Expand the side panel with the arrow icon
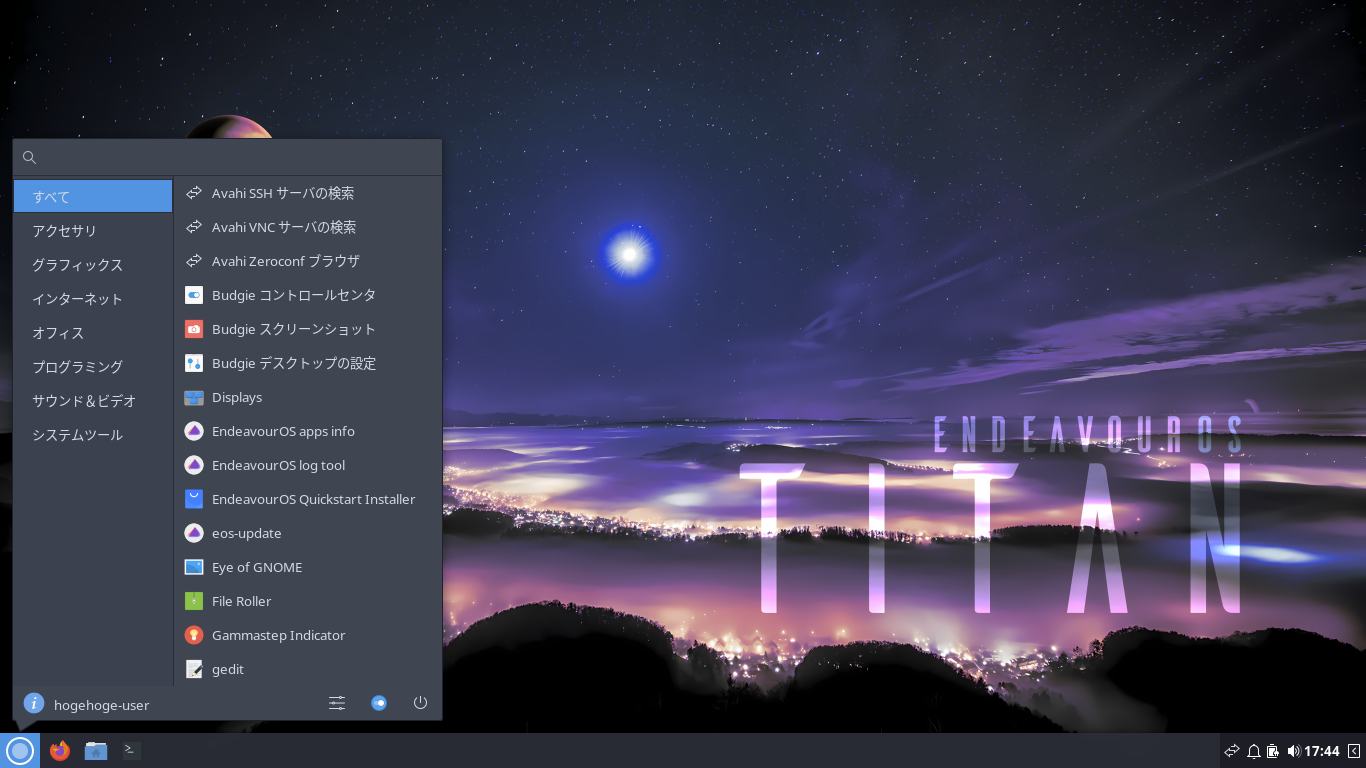 click(1354, 751)
